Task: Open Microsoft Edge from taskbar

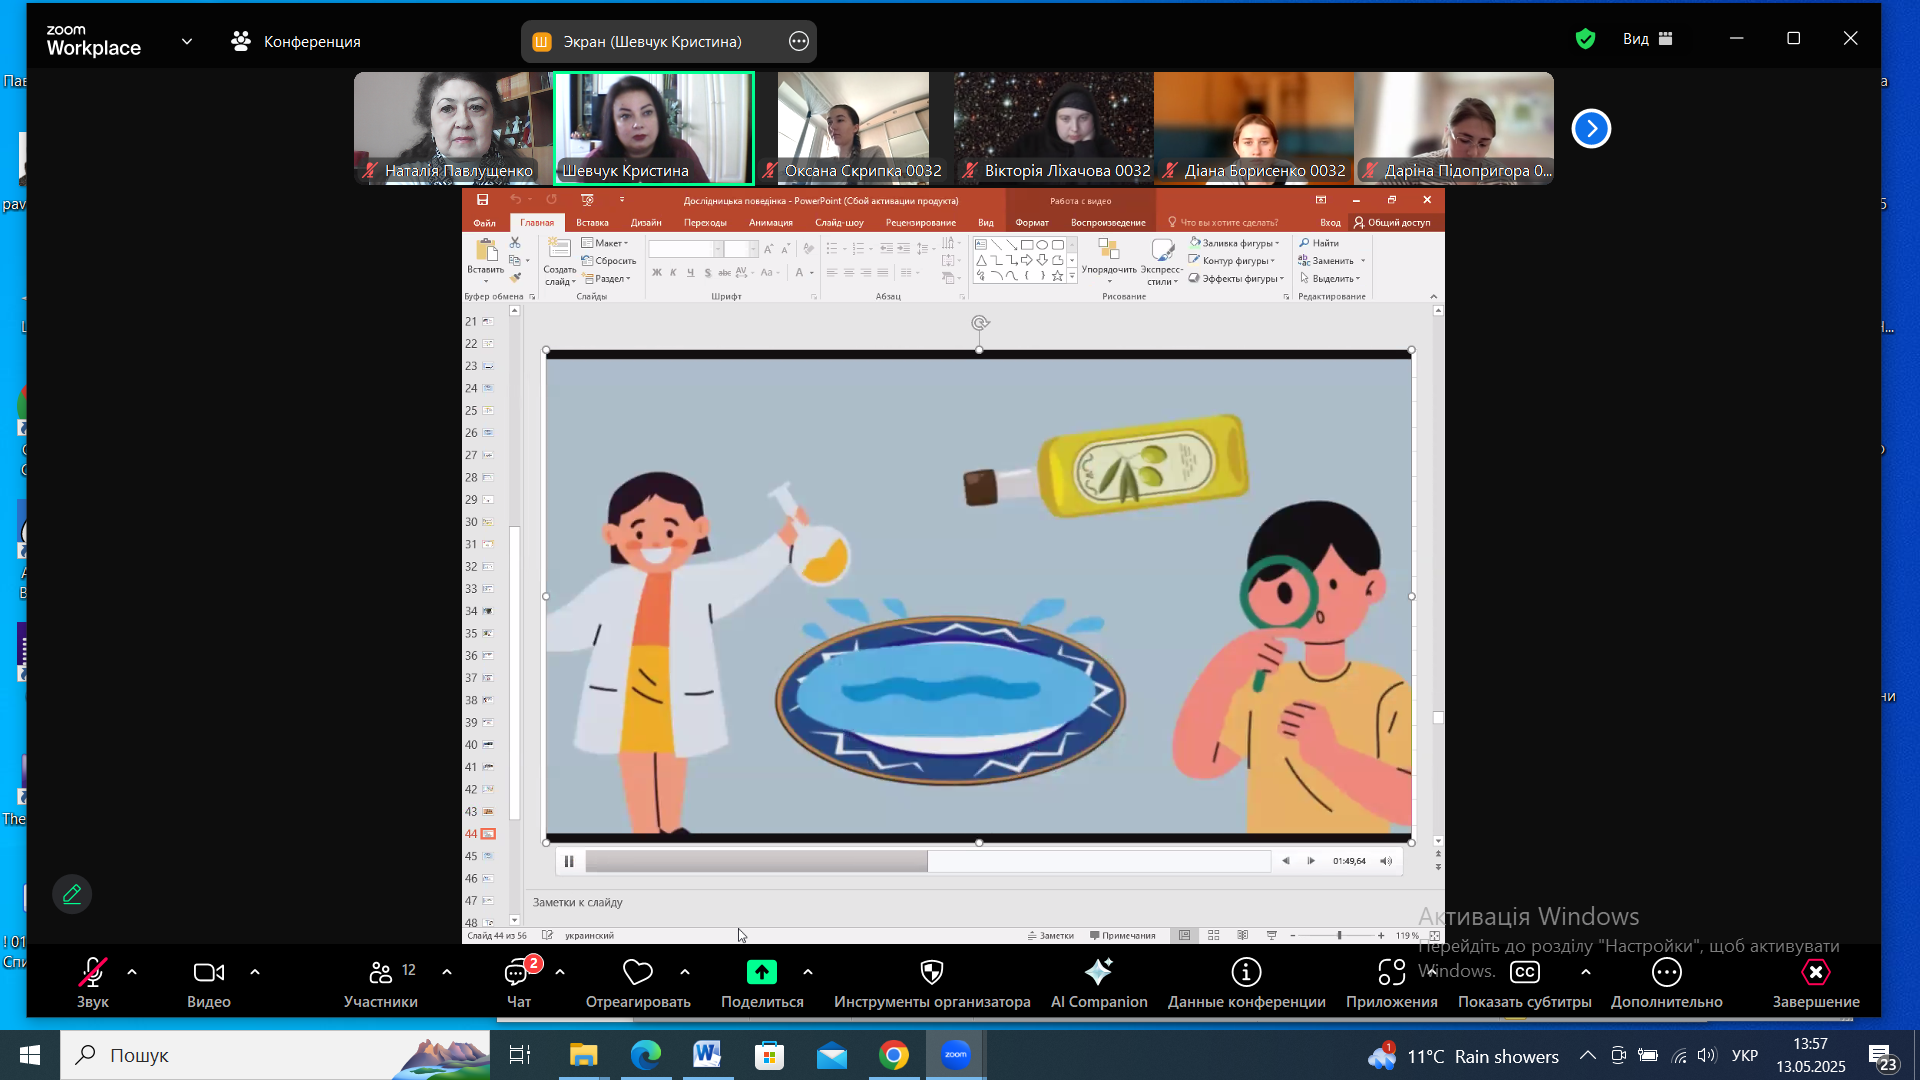Action: (645, 1055)
